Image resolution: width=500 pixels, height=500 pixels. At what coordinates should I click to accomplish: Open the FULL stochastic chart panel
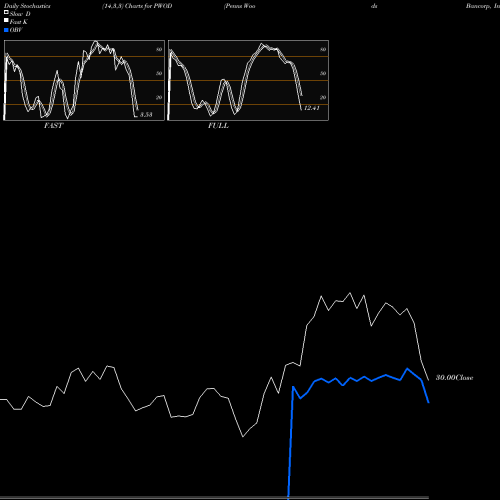point(248,80)
